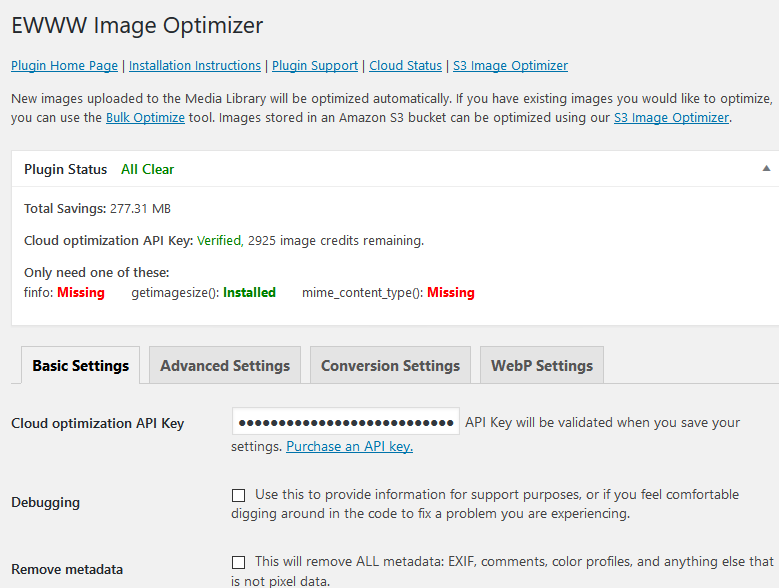The width and height of the screenshot is (779, 588).
Task: Open the S3 Image Optimizer link in the top links row
Action: pos(510,66)
